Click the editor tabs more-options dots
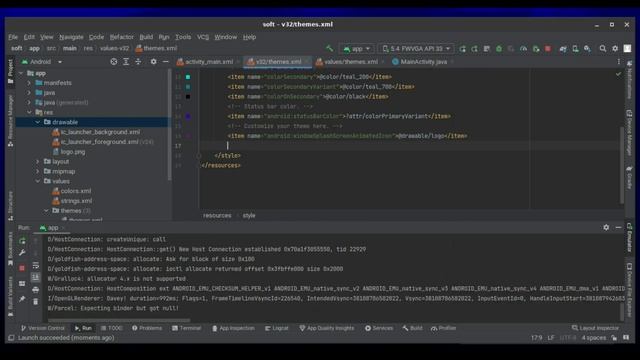Image resolution: width=640 pixels, height=360 pixels. [x=619, y=62]
